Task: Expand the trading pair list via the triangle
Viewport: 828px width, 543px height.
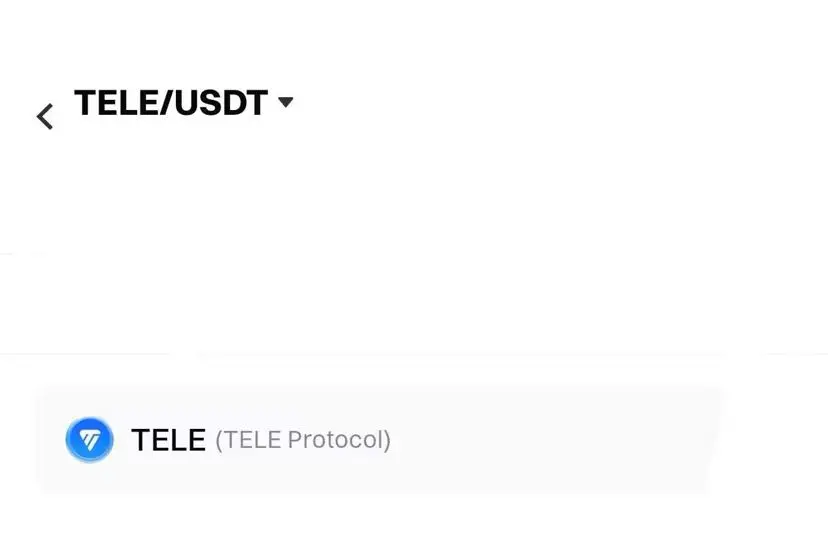Action: (286, 102)
